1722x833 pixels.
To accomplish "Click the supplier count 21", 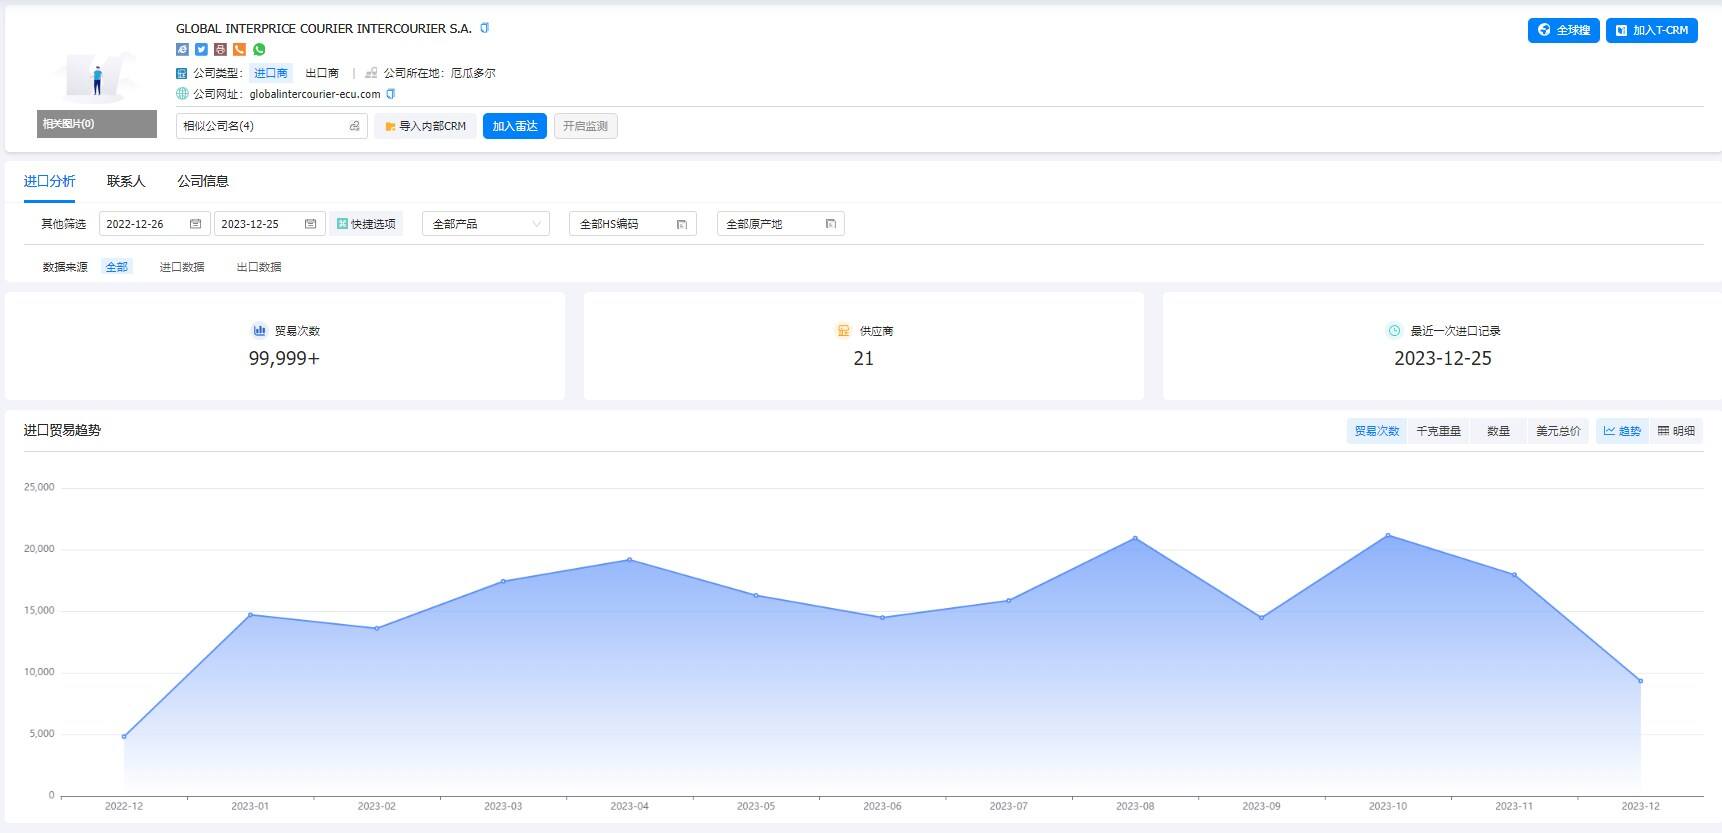I will (864, 358).
